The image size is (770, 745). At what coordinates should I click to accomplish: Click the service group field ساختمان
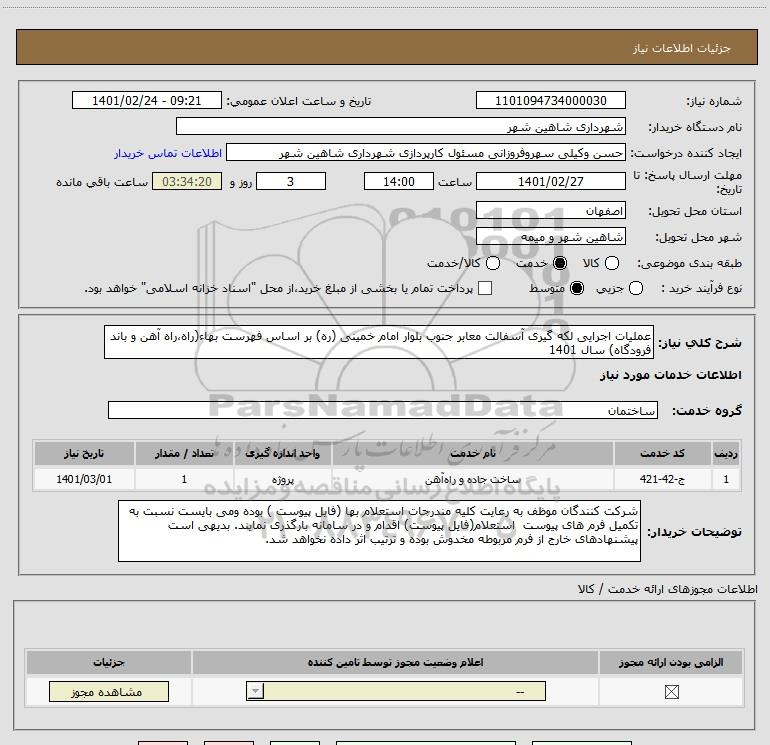(x=383, y=410)
